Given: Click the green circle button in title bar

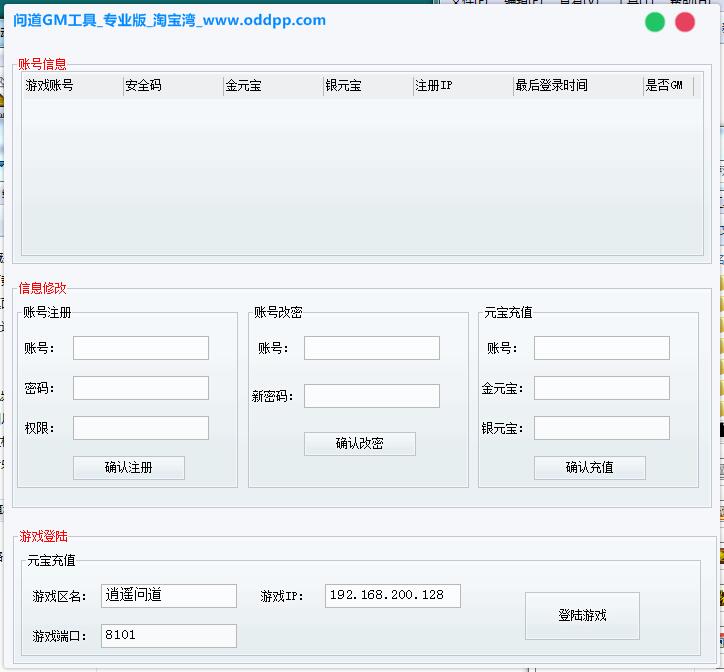Looking at the screenshot, I should coord(655,22).
